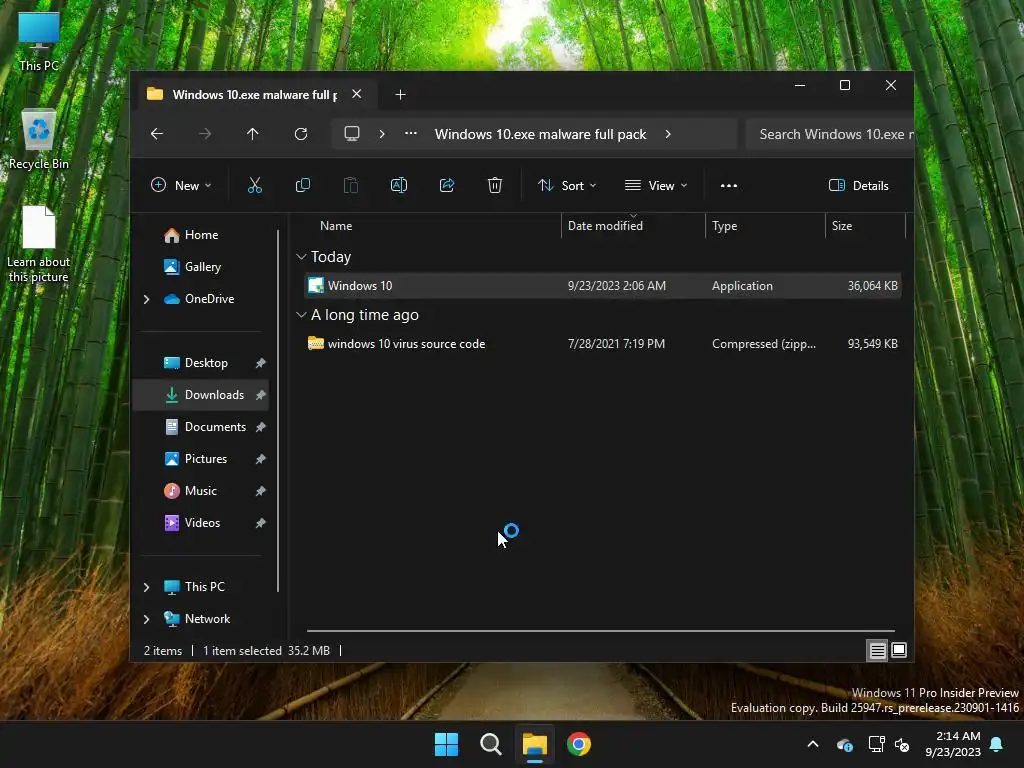This screenshot has width=1024, height=768.
Task: Click the Delete trash icon
Action: coord(495,185)
